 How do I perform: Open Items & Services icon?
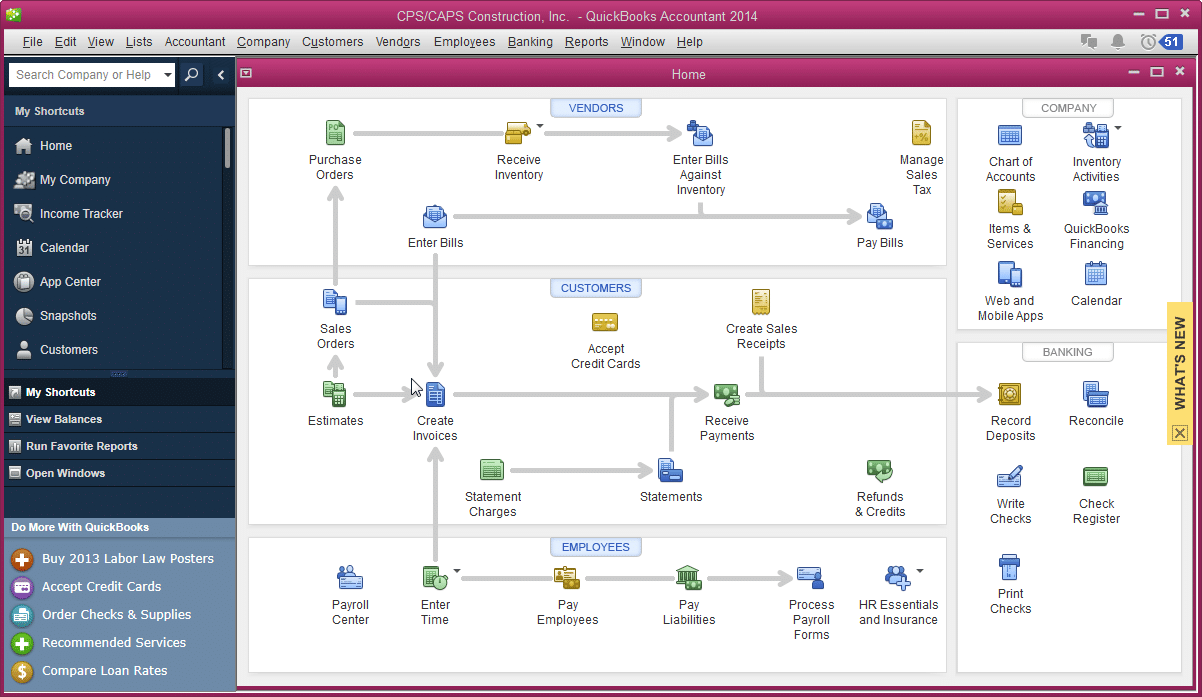1010,203
